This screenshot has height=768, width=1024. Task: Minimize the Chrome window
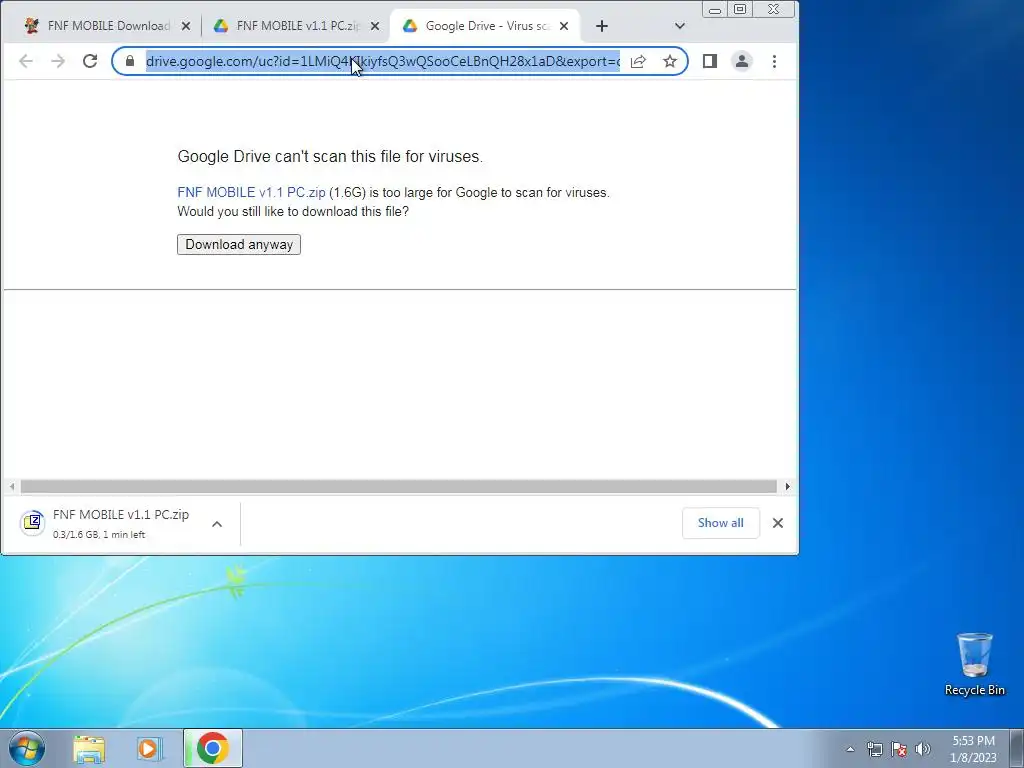click(715, 10)
